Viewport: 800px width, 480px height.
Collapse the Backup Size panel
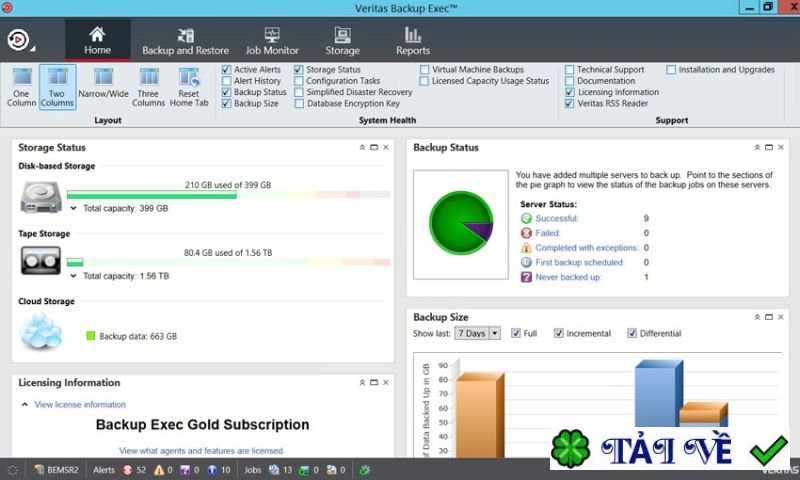757,317
